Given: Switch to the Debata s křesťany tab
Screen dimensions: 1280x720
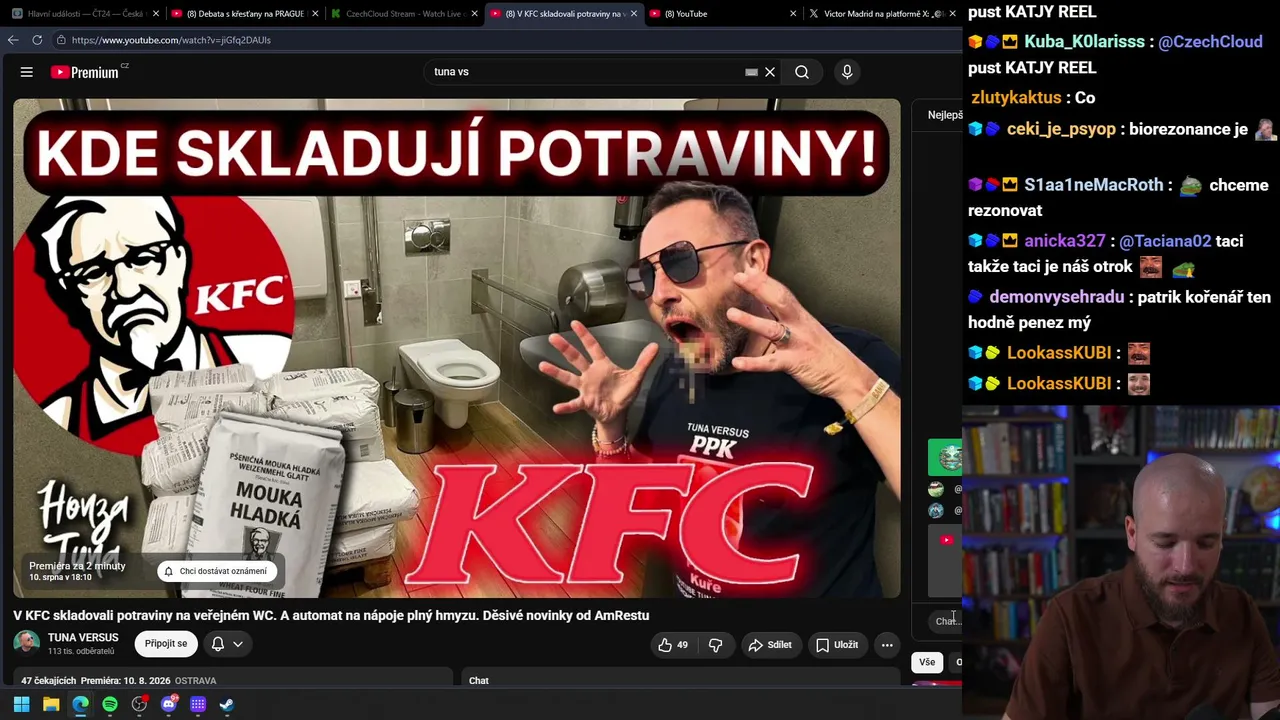Looking at the screenshot, I should pos(244,14).
